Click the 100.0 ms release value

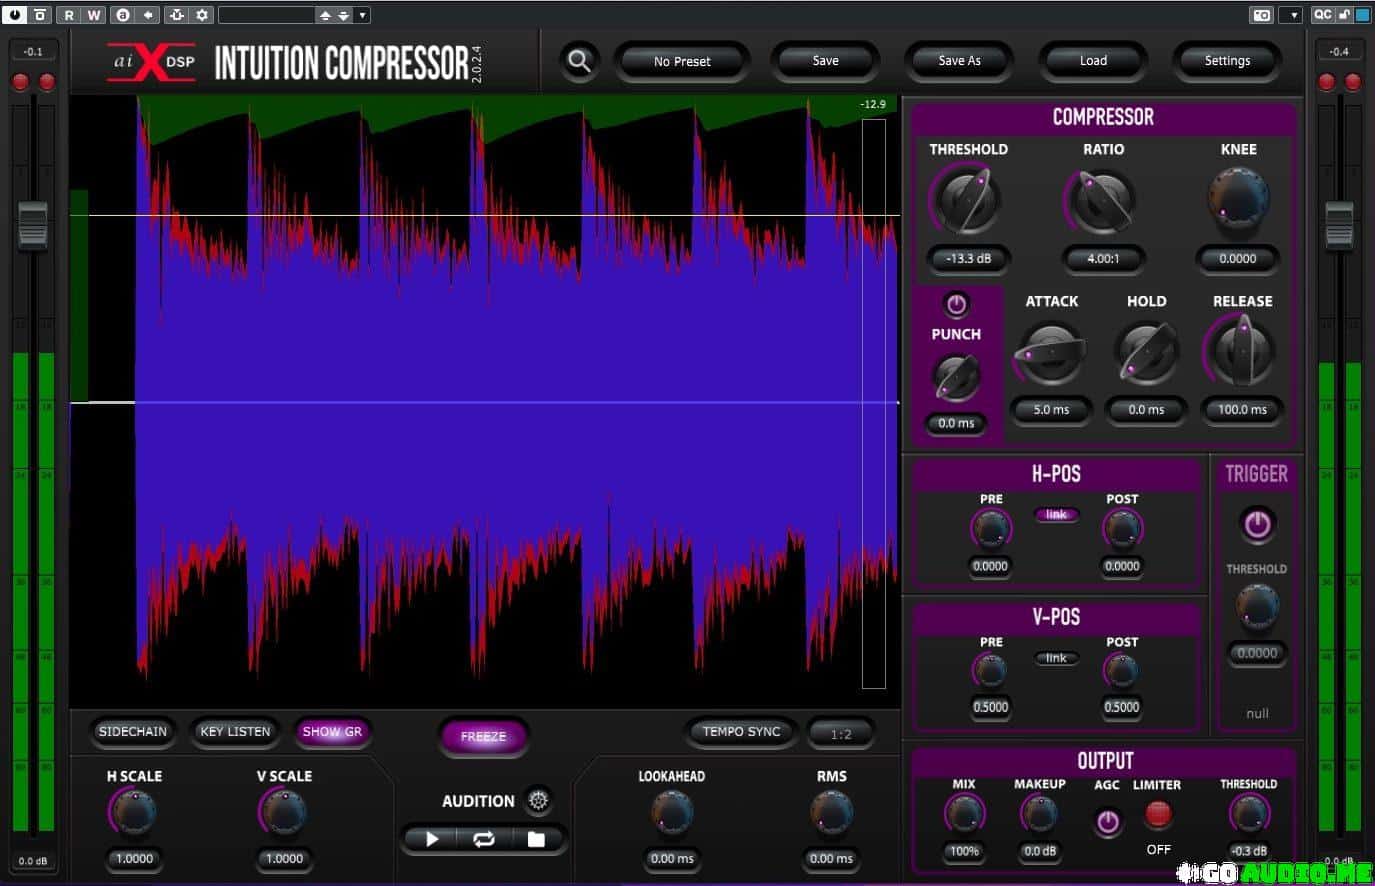click(1242, 409)
